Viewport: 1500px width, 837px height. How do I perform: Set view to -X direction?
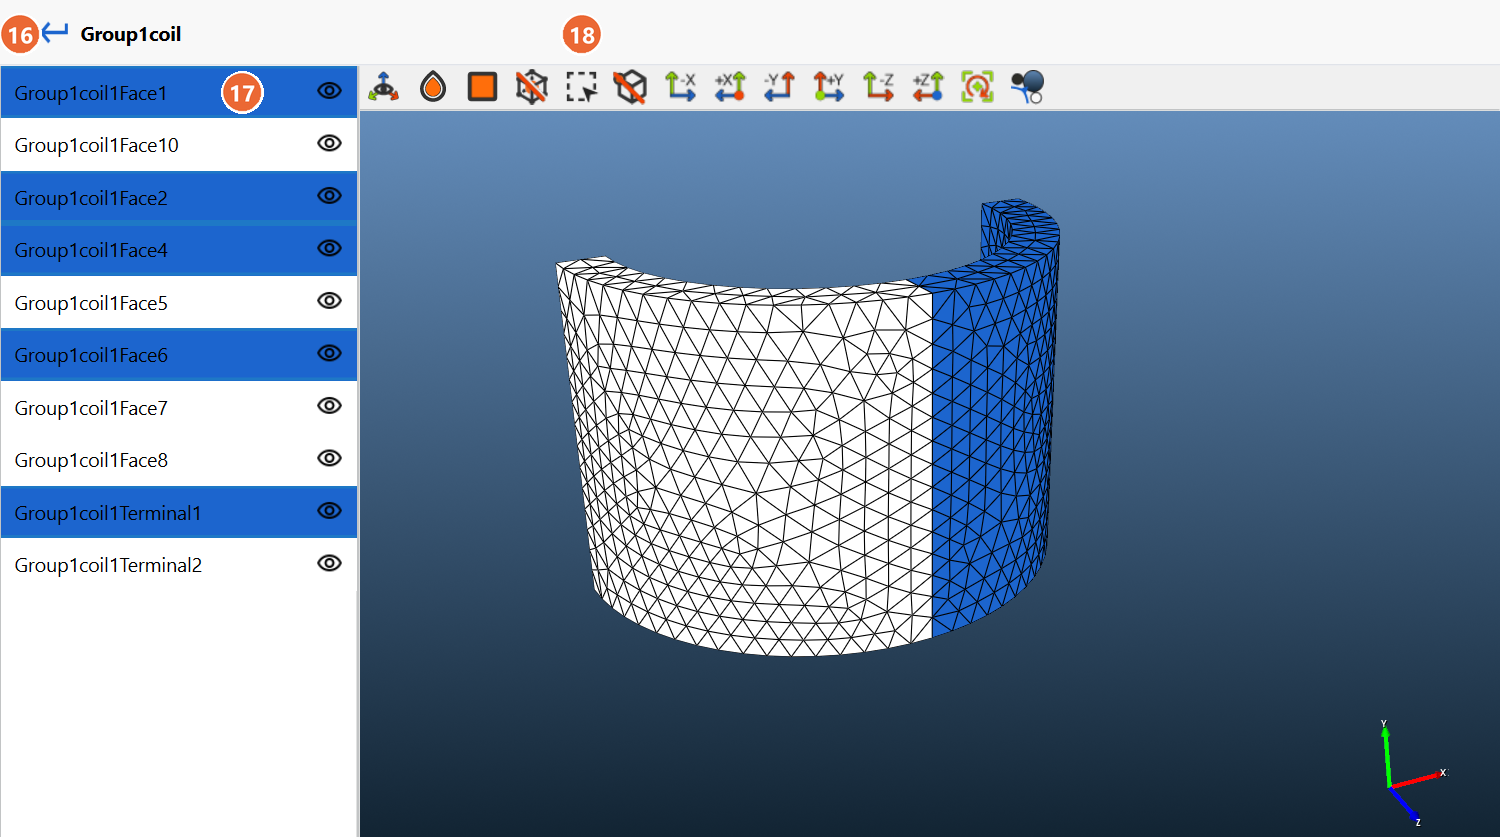click(x=680, y=87)
